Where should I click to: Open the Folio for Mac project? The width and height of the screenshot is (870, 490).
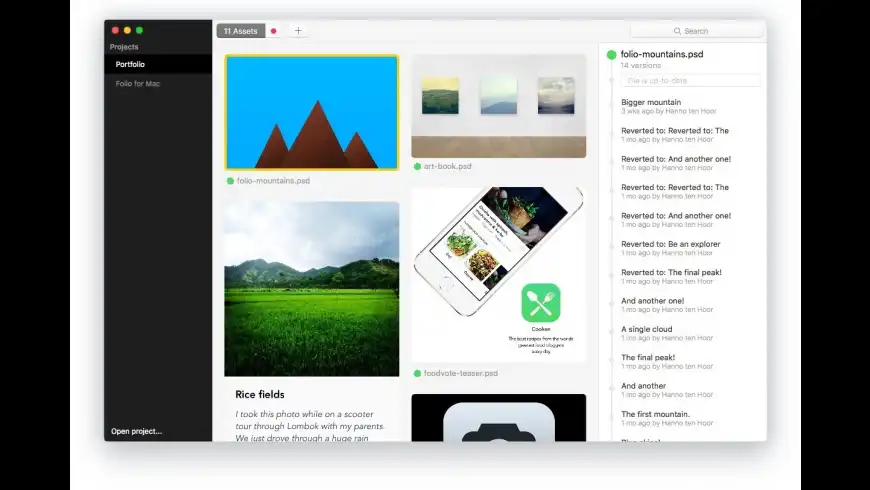coord(158,84)
